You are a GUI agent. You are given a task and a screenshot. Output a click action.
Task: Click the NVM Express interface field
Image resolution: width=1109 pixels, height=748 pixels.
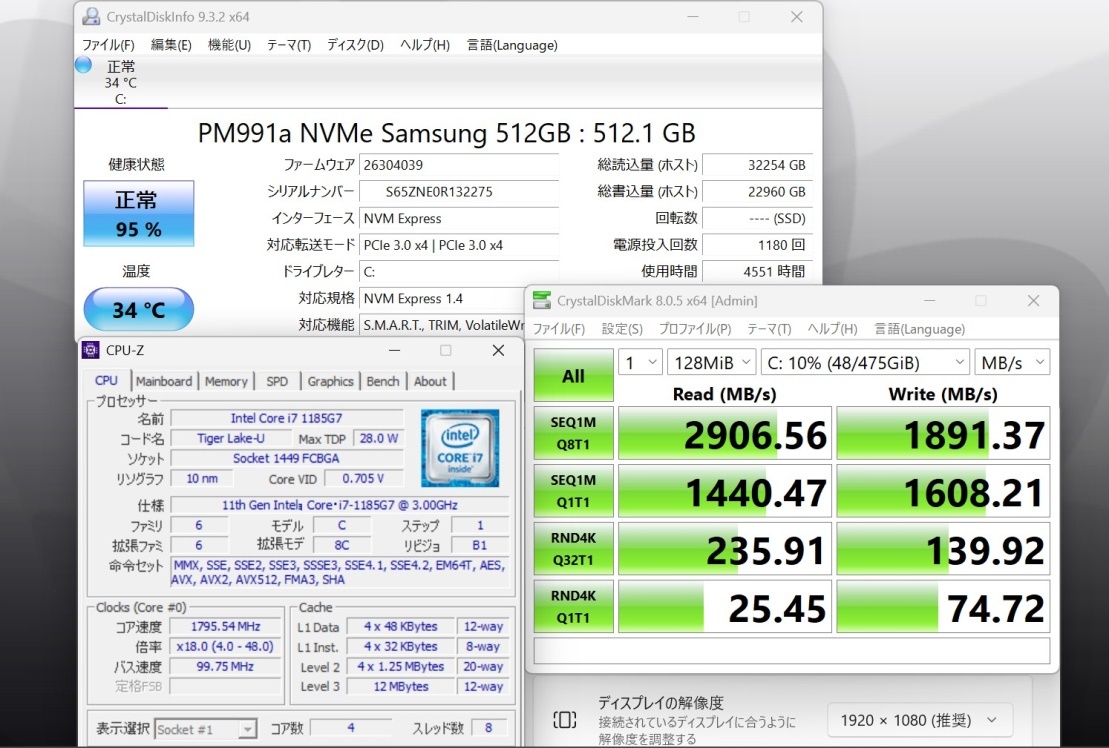[458, 218]
